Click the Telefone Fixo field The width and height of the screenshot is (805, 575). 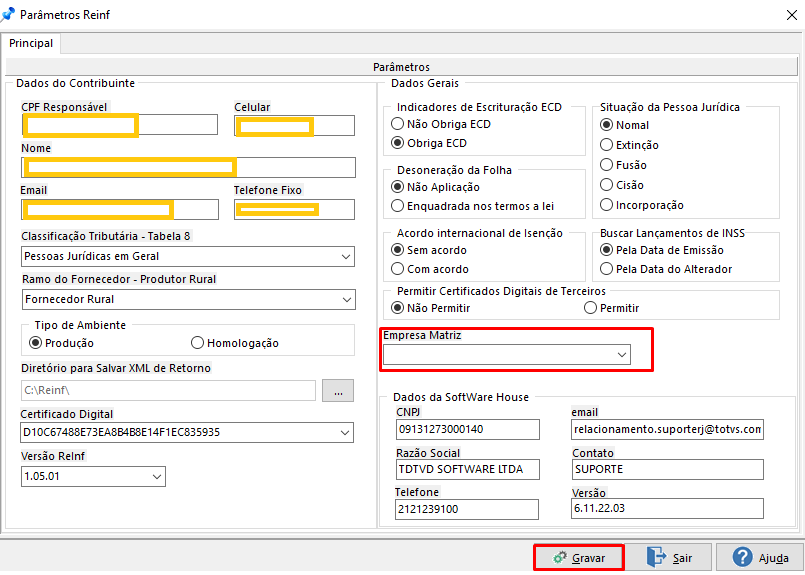[x=294, y=209]
